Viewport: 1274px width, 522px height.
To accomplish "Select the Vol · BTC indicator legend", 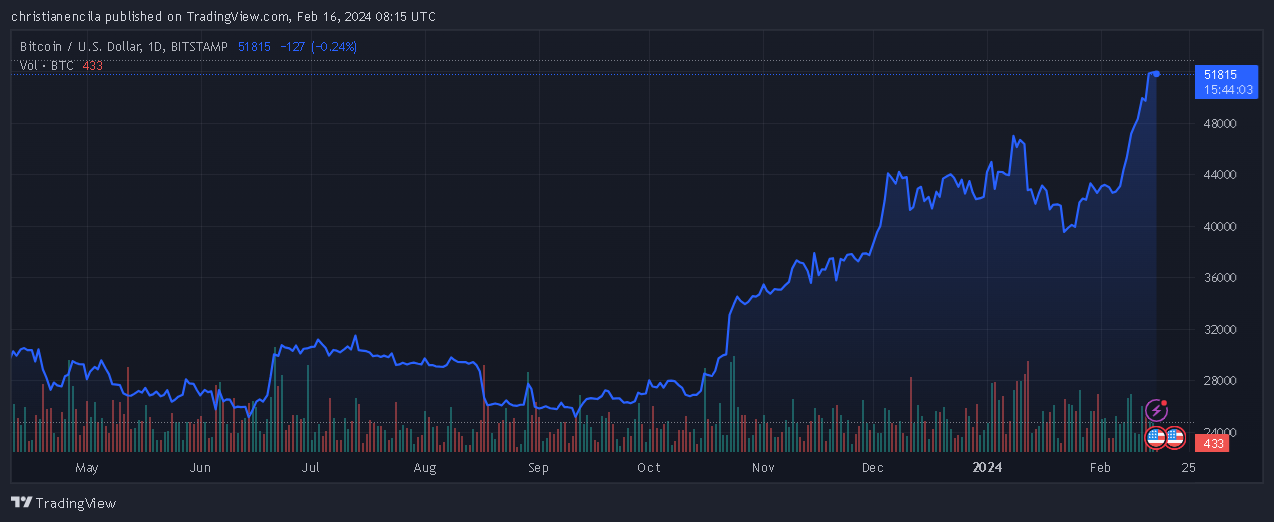I will 47,65.
